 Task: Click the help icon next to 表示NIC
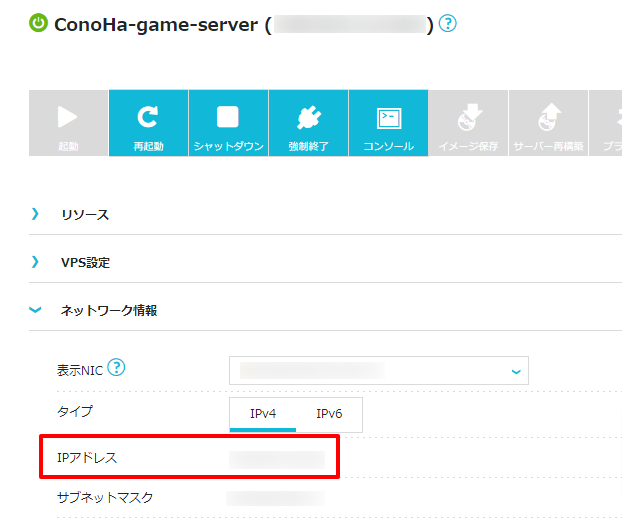click(117, 368)
